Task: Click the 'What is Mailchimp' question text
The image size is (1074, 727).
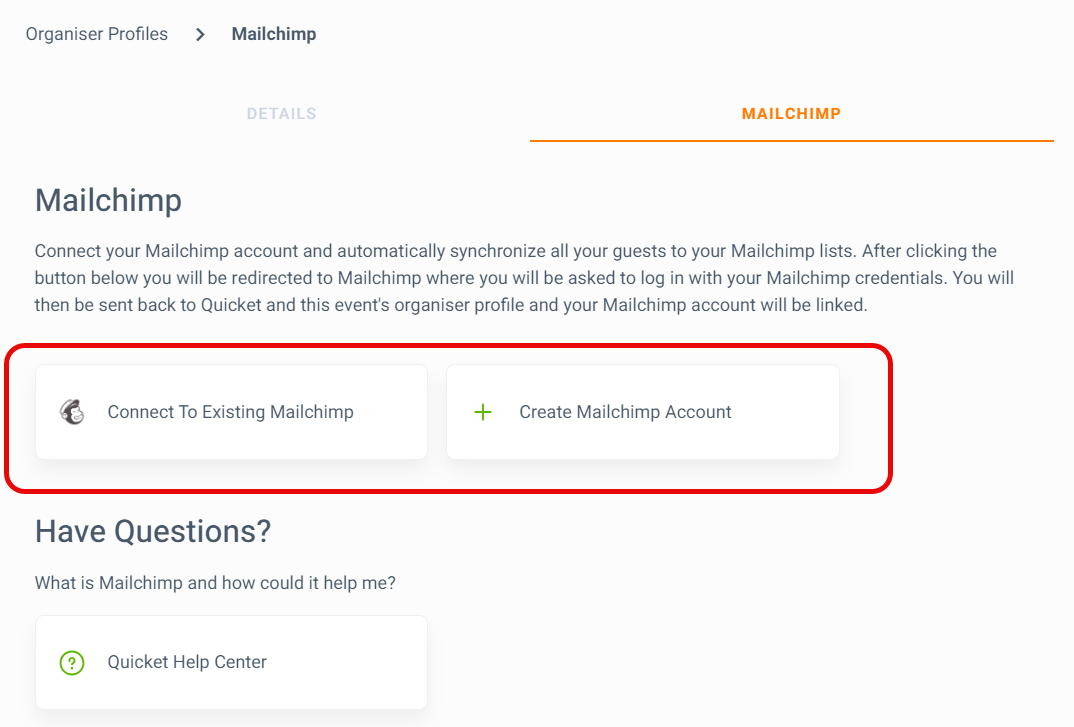Action: [x=215, y=583]
